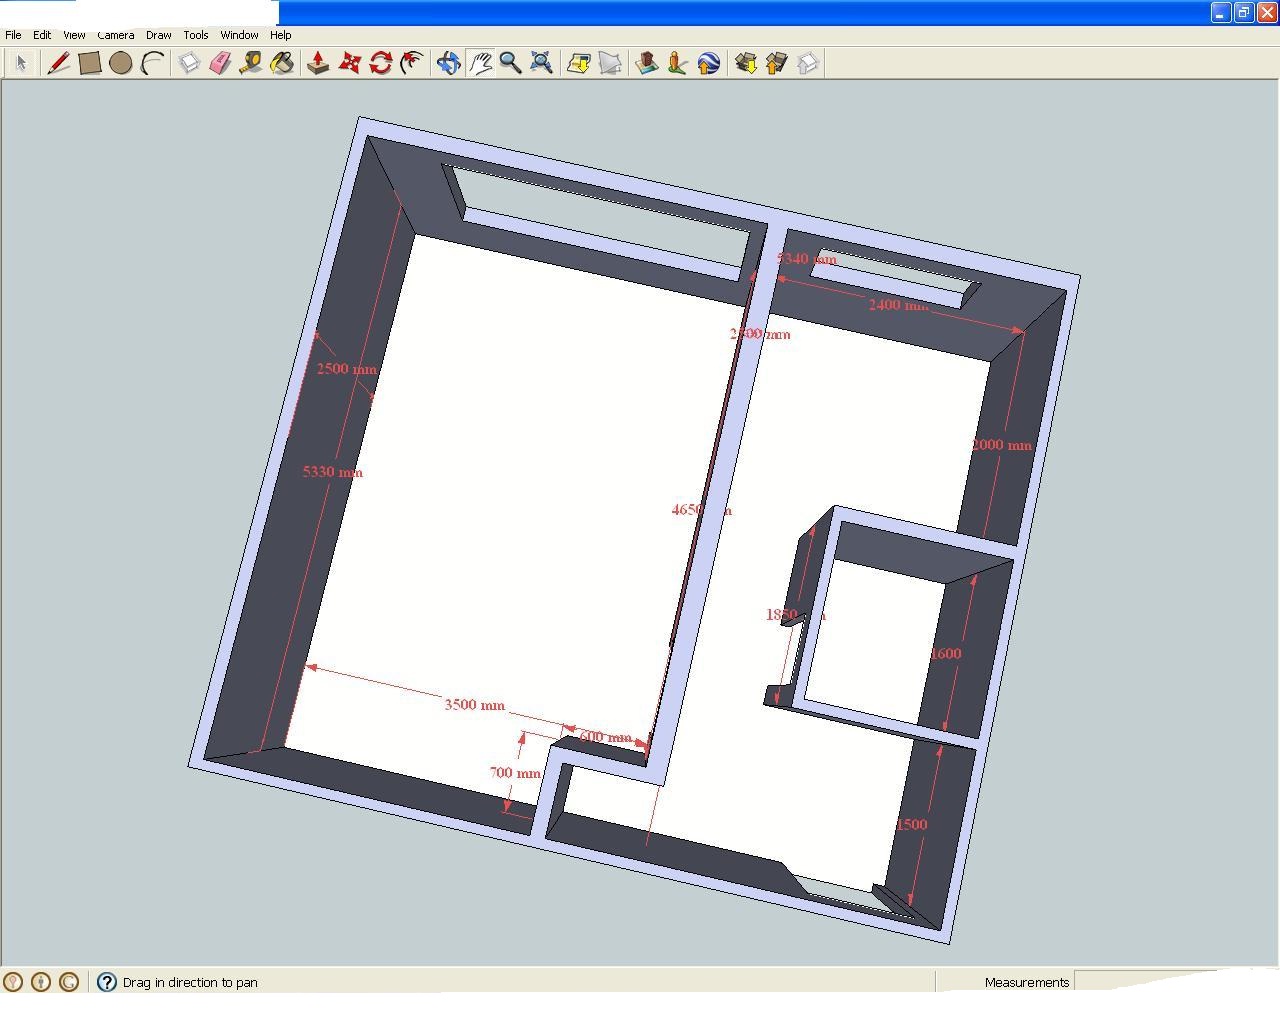Activate the Push/Pull tool
Viewport: 1280px width, 1024px height.
point(318,63)
